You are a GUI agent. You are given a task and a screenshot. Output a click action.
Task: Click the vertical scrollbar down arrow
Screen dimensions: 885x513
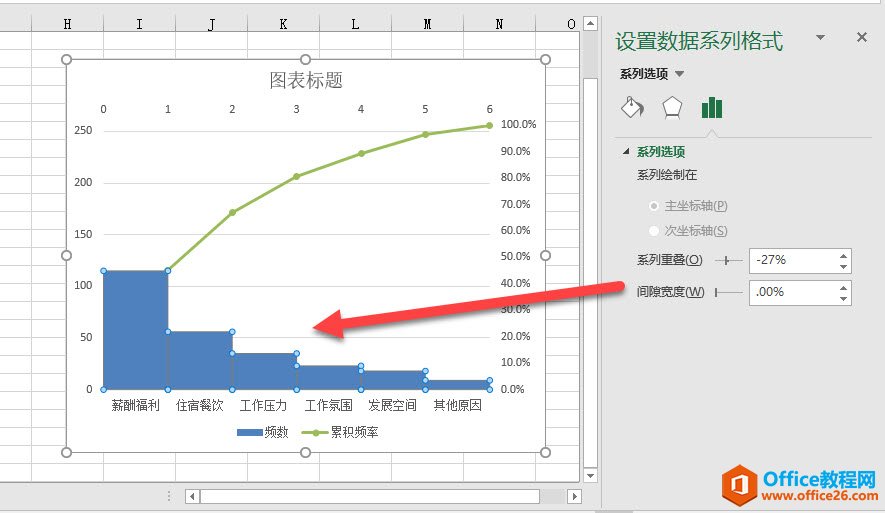[590, 476]
